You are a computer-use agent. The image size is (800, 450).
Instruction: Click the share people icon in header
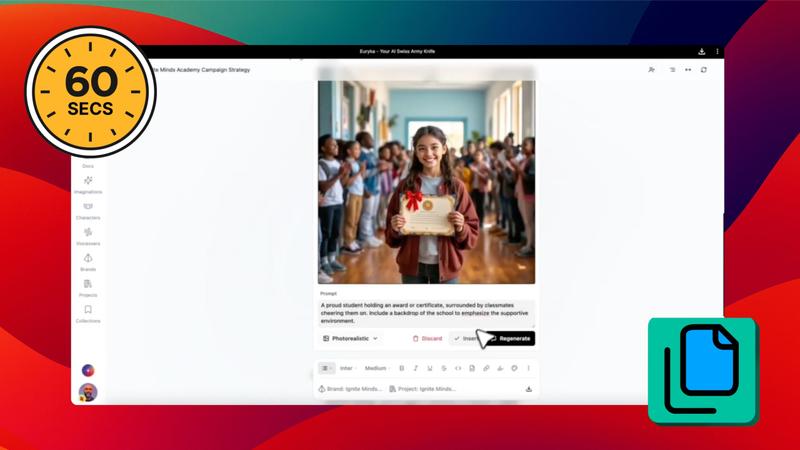(652, 70)
